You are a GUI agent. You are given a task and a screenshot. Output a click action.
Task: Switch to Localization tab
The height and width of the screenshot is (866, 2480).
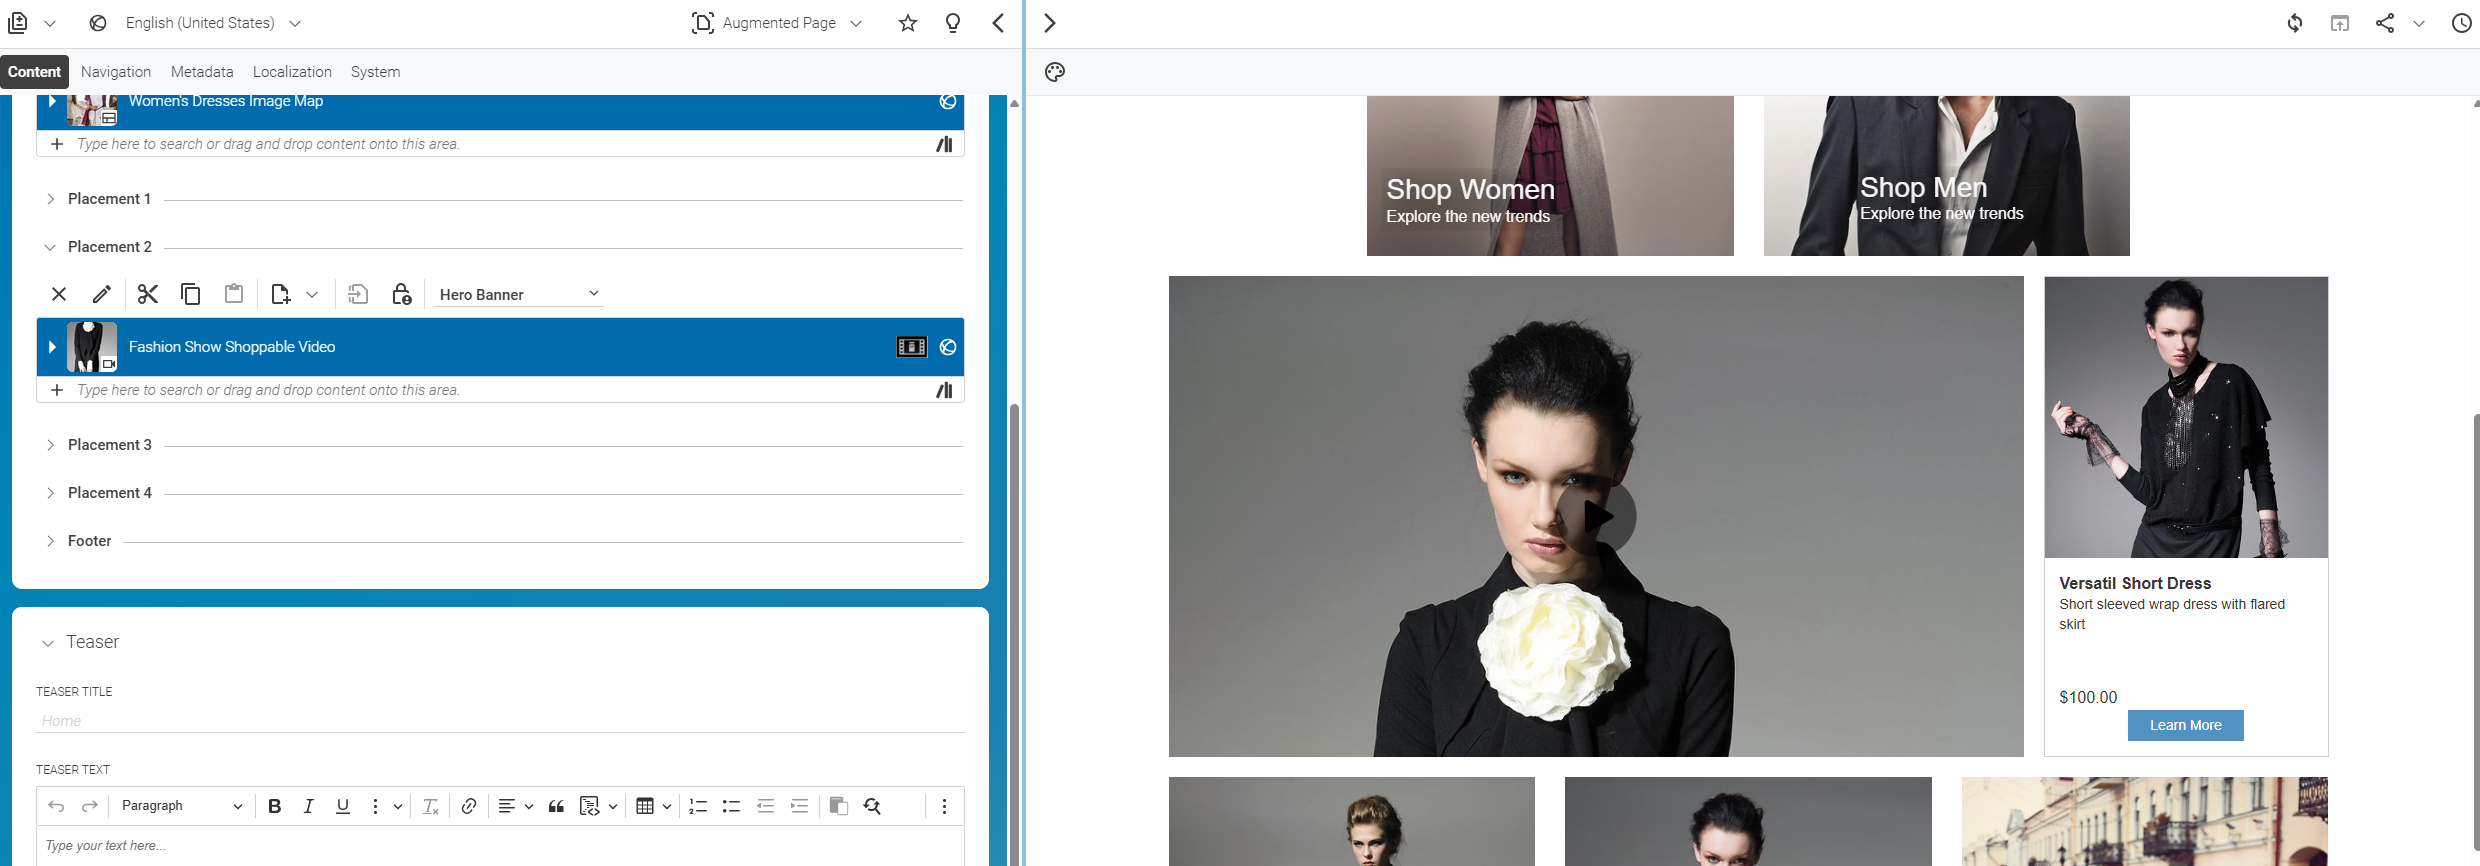pyautogui.click(x=292, y=72)
